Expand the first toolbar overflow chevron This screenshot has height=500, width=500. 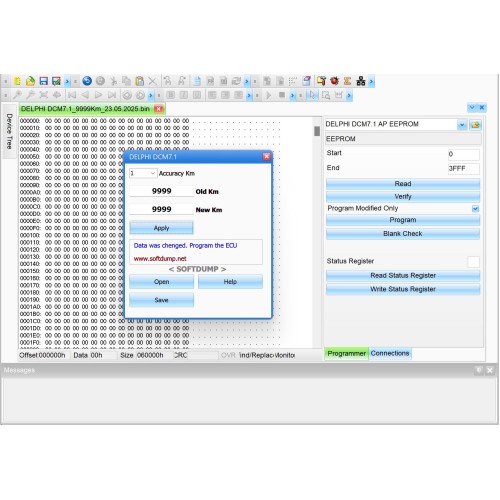pyautogui.click(x=67, y=81)
